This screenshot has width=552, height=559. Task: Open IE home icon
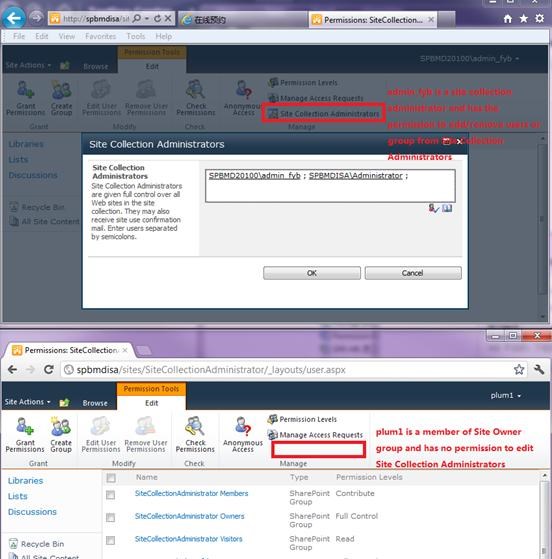click(507, 19)
